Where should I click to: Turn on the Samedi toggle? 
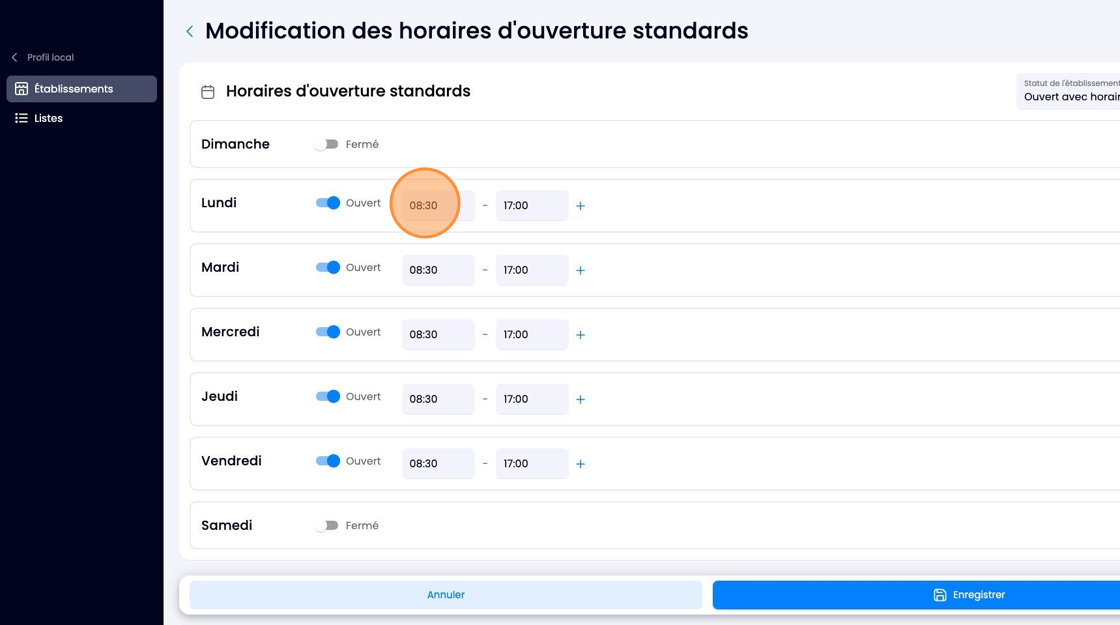[x=326, y=526]
